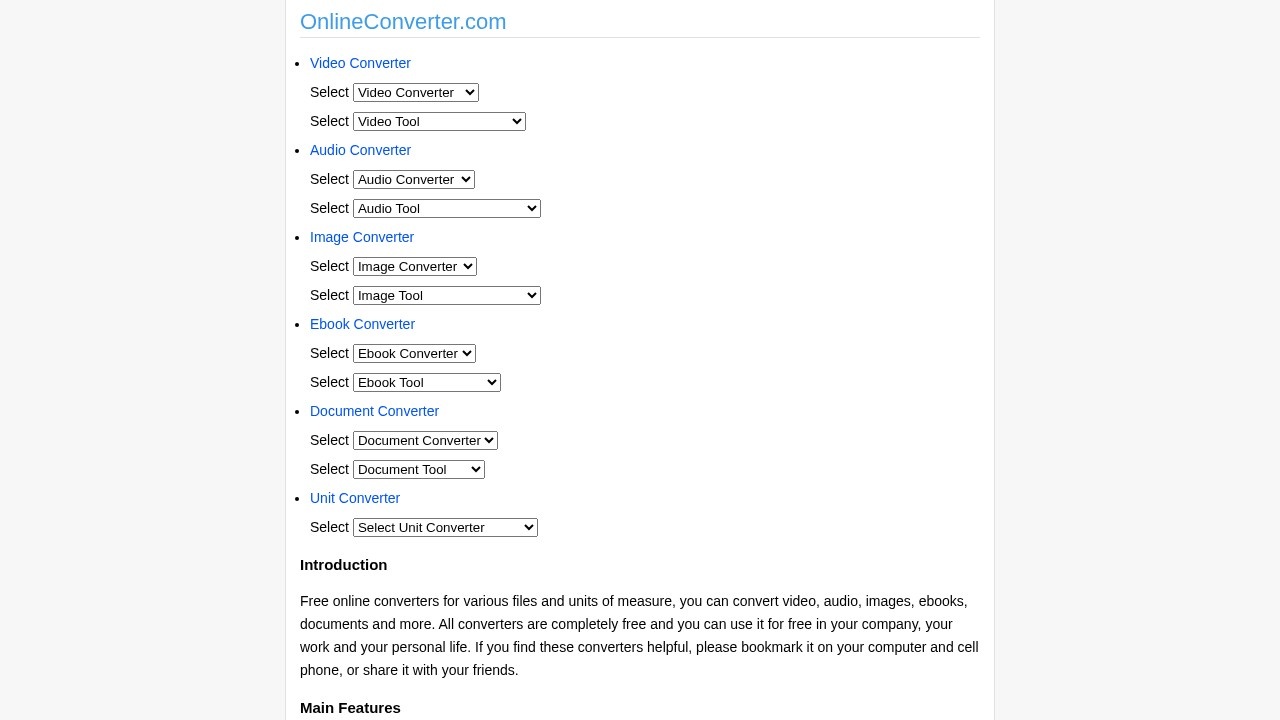Open the Image Tool dropdown
Image resolution: width=1280 pixels, height=720 pixels.
[446, 295]
